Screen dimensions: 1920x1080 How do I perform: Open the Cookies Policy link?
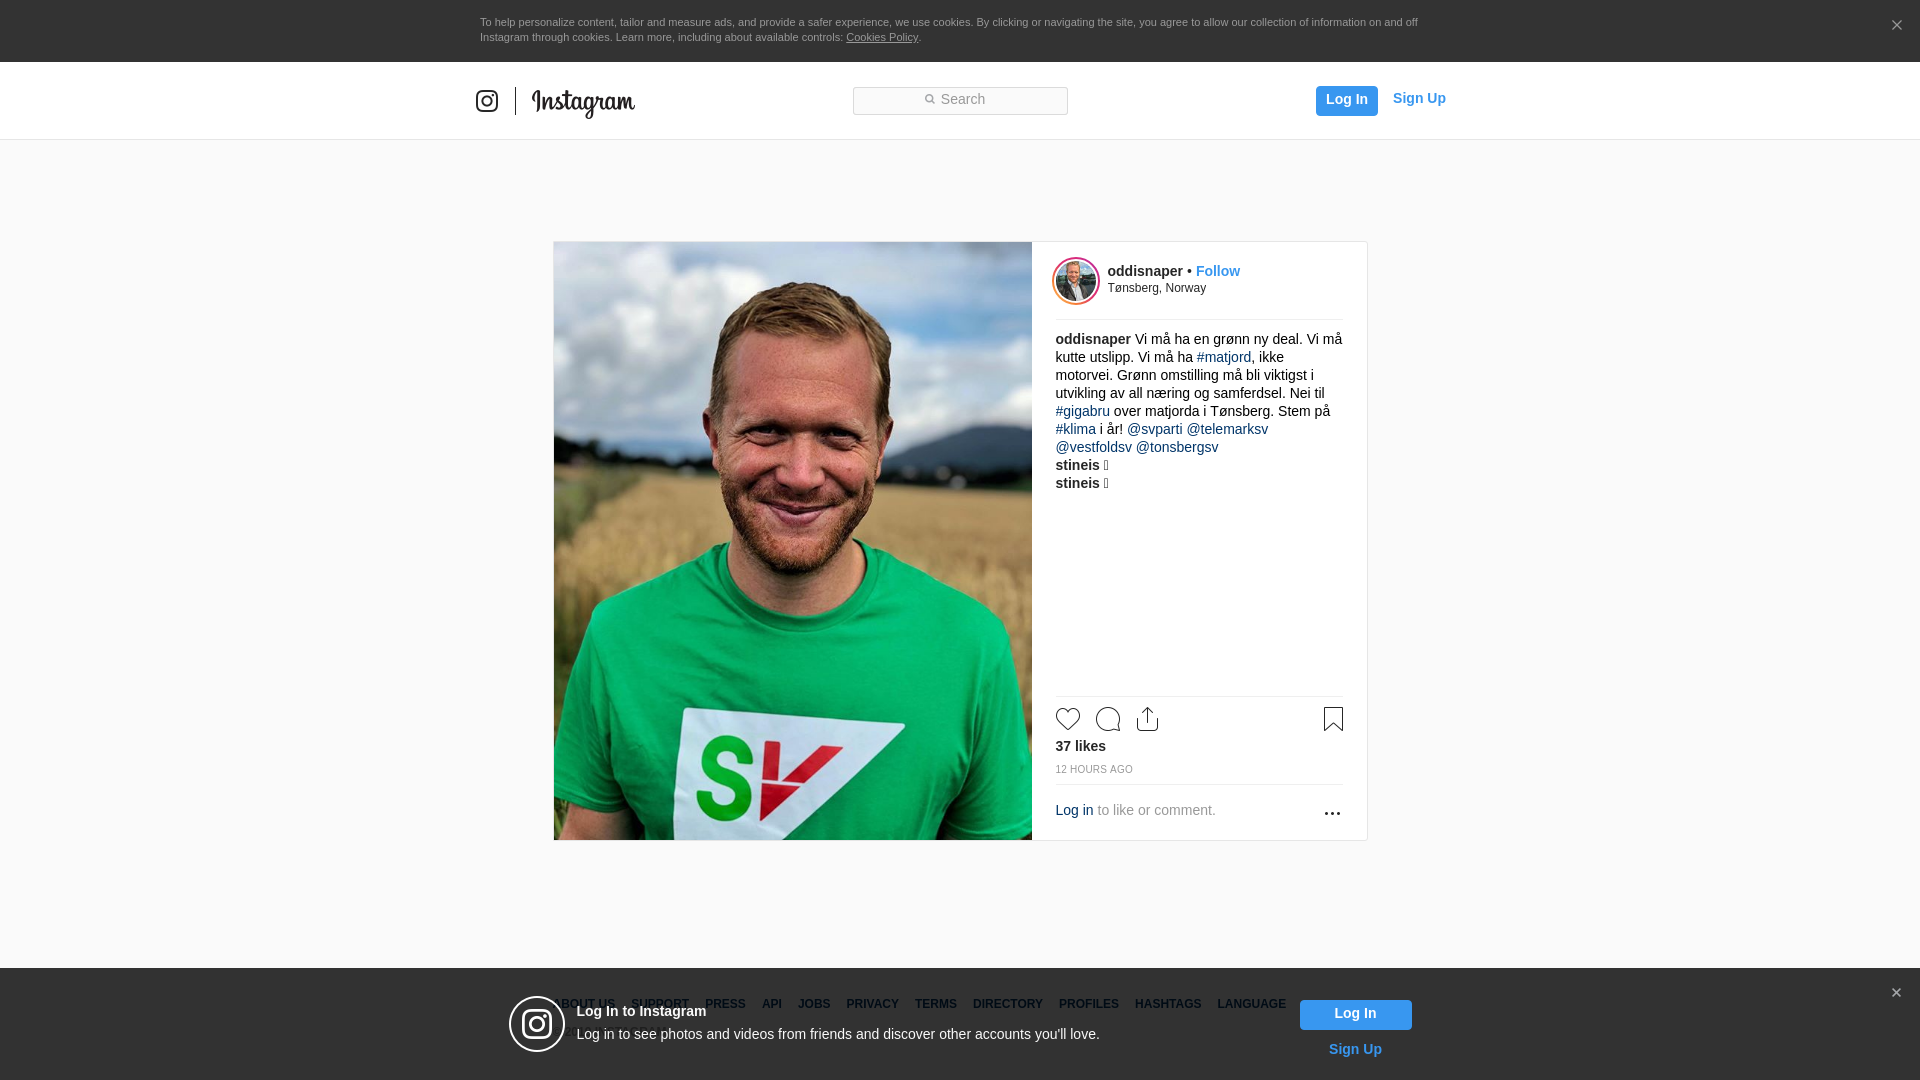[882, 37]
